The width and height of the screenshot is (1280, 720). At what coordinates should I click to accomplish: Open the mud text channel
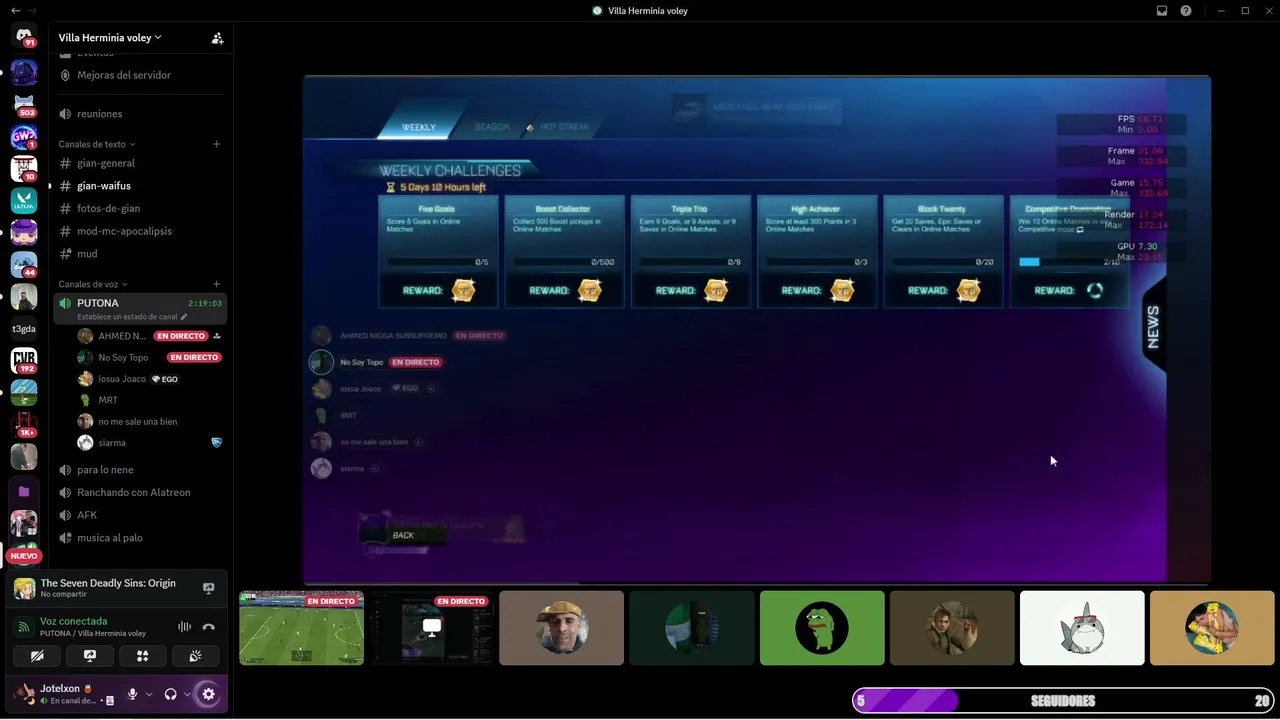point(140,254)
